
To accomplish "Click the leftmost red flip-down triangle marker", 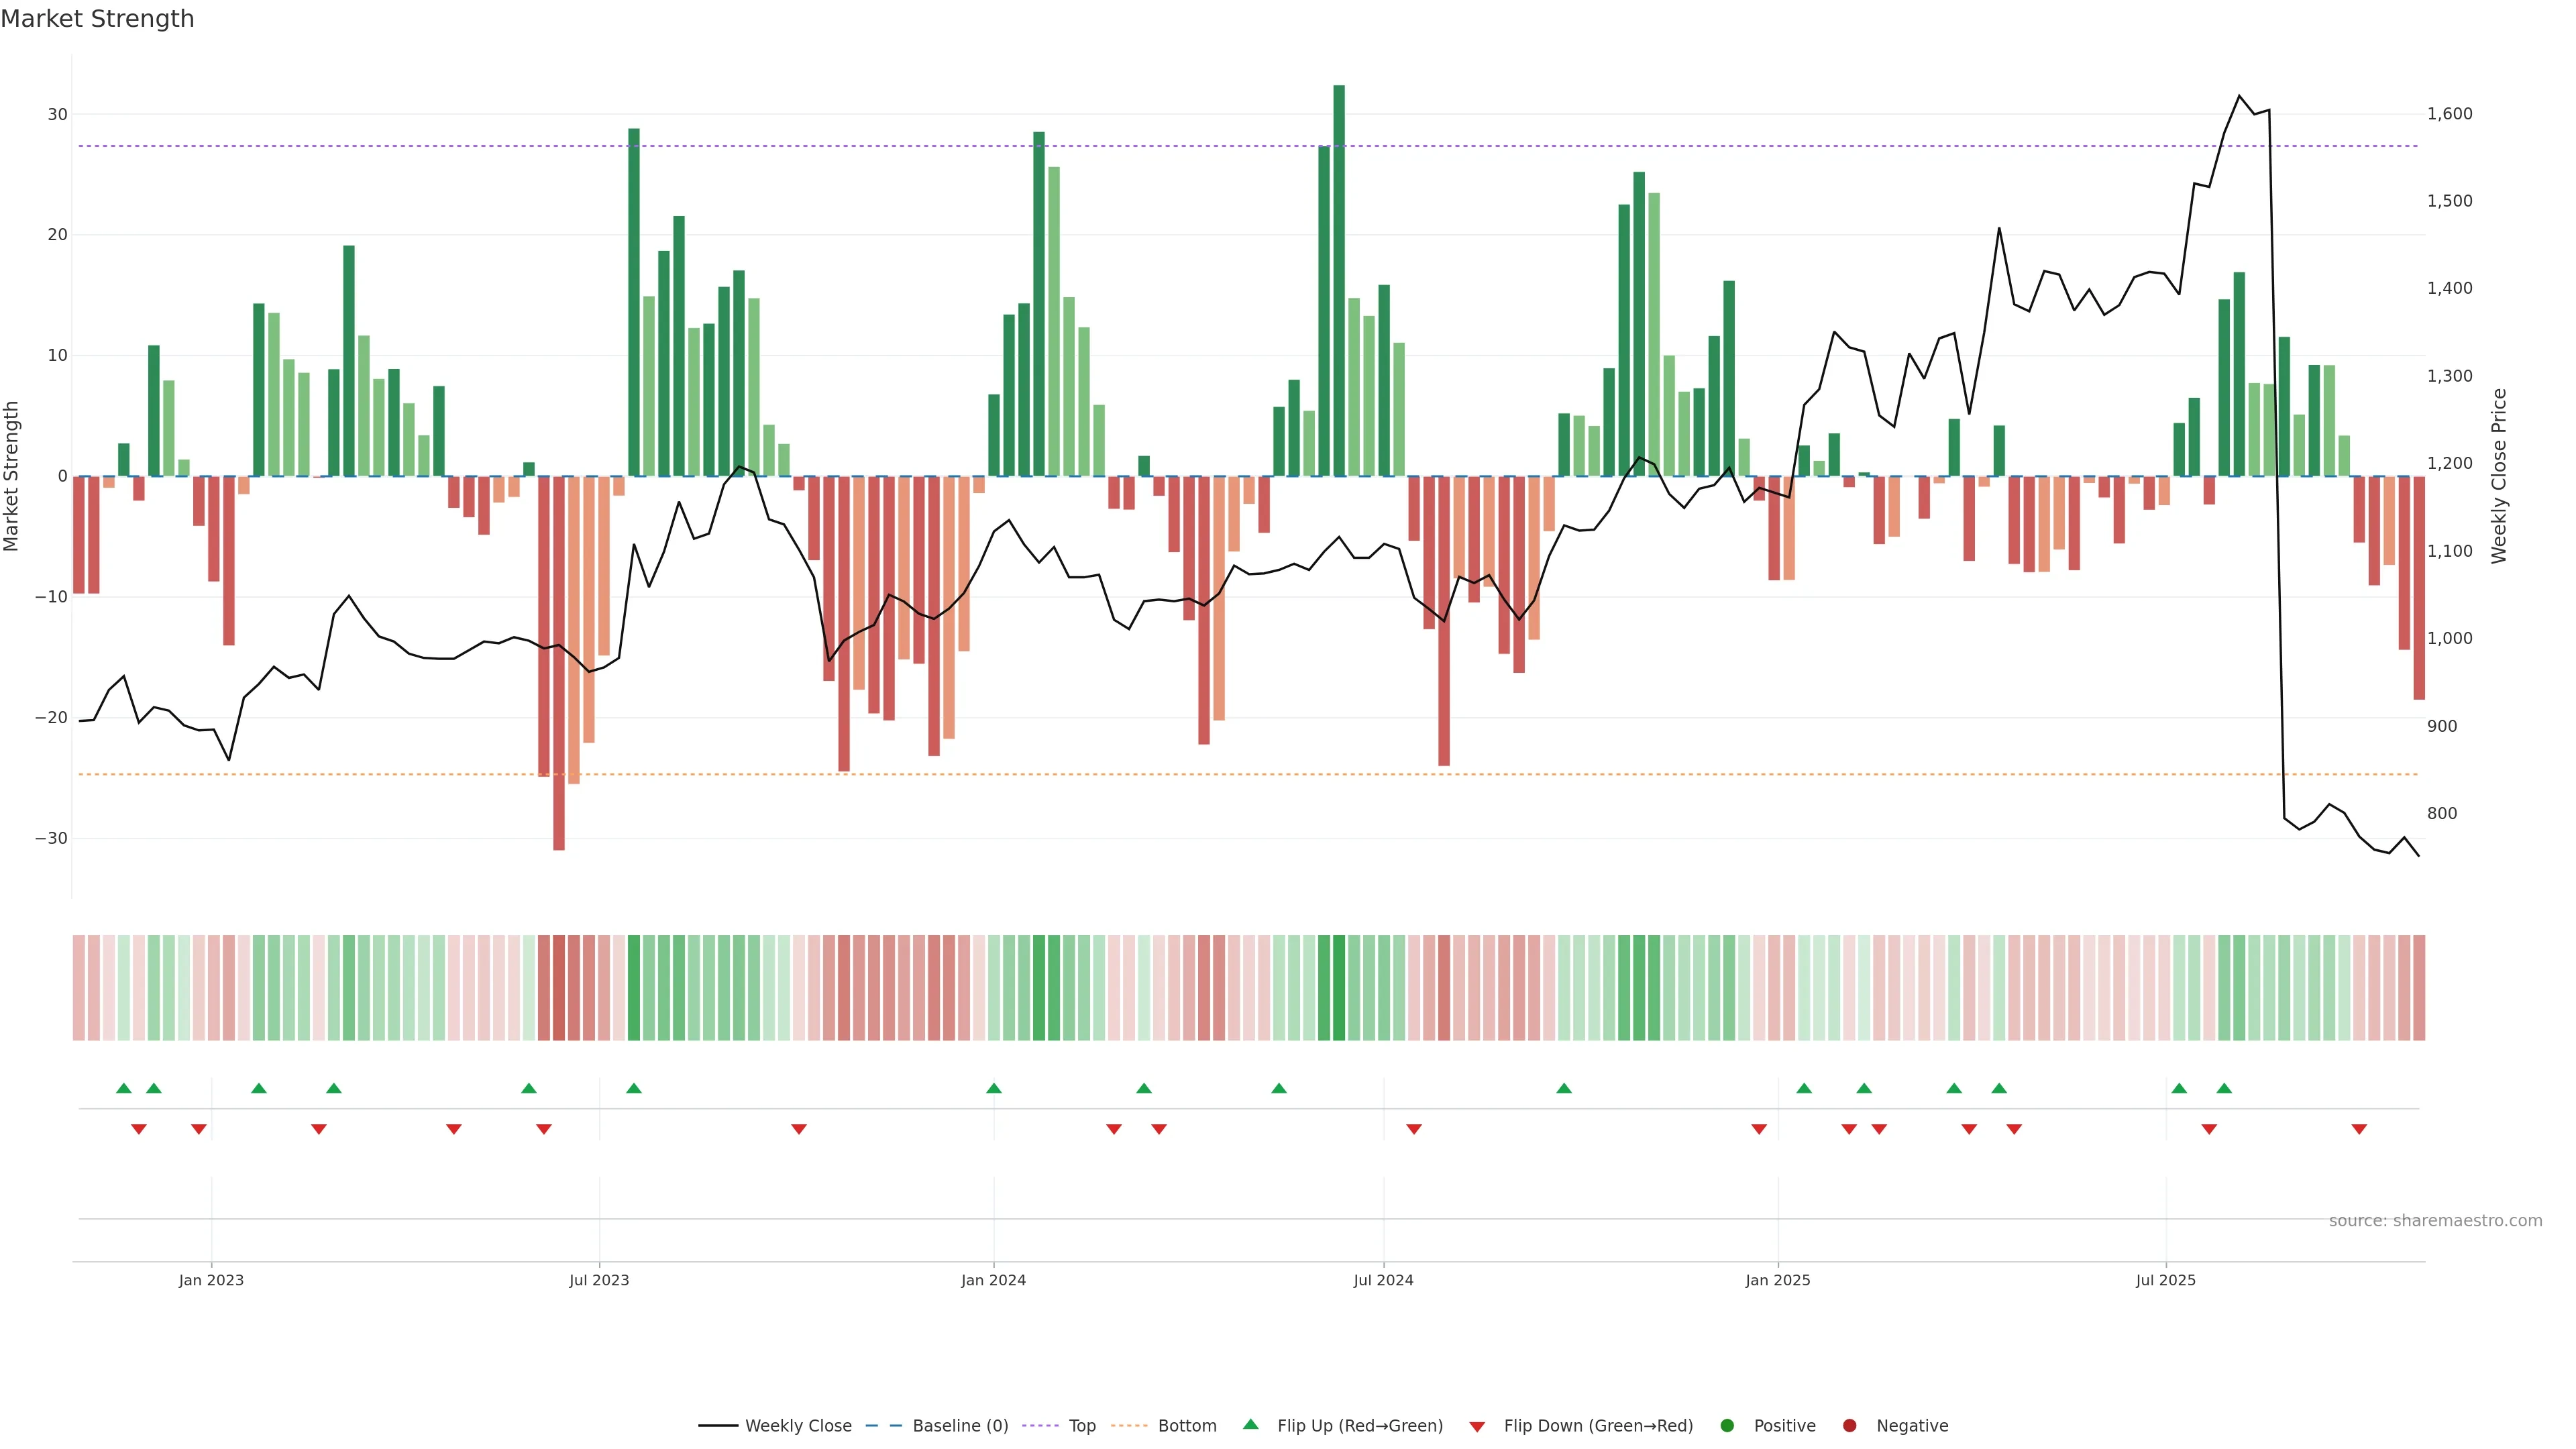I will point(139,1129).
